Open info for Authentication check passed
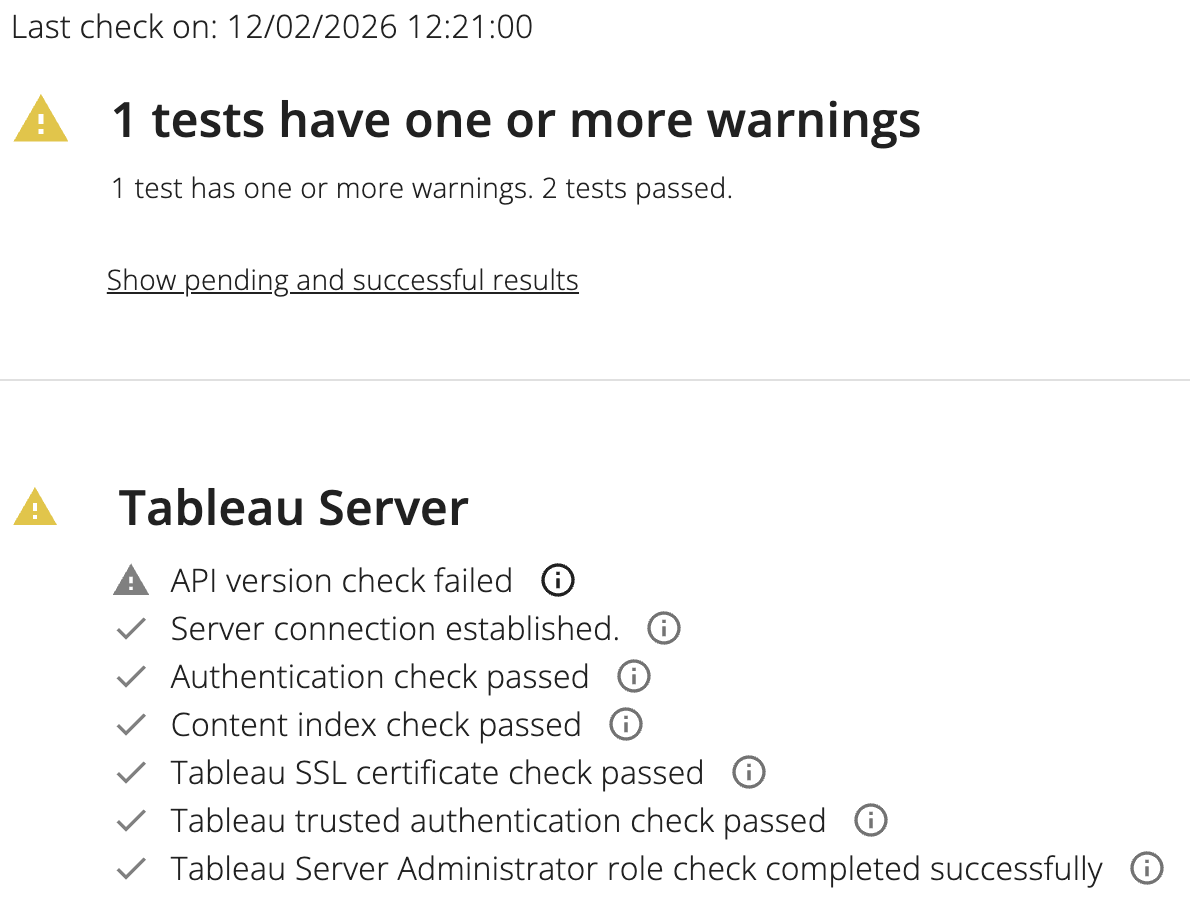This screenshot has width=1190, height=922. click(x=633, y=677)
